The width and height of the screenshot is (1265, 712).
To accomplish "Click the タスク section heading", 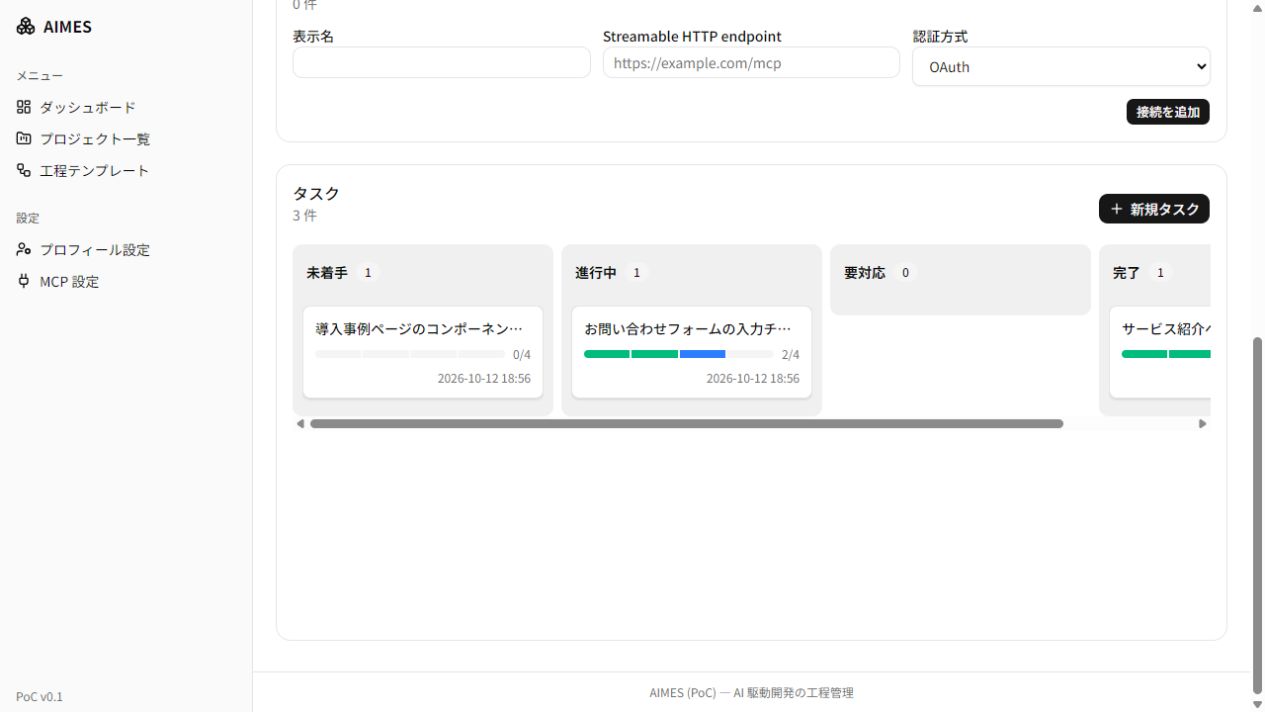I will 316,194.
